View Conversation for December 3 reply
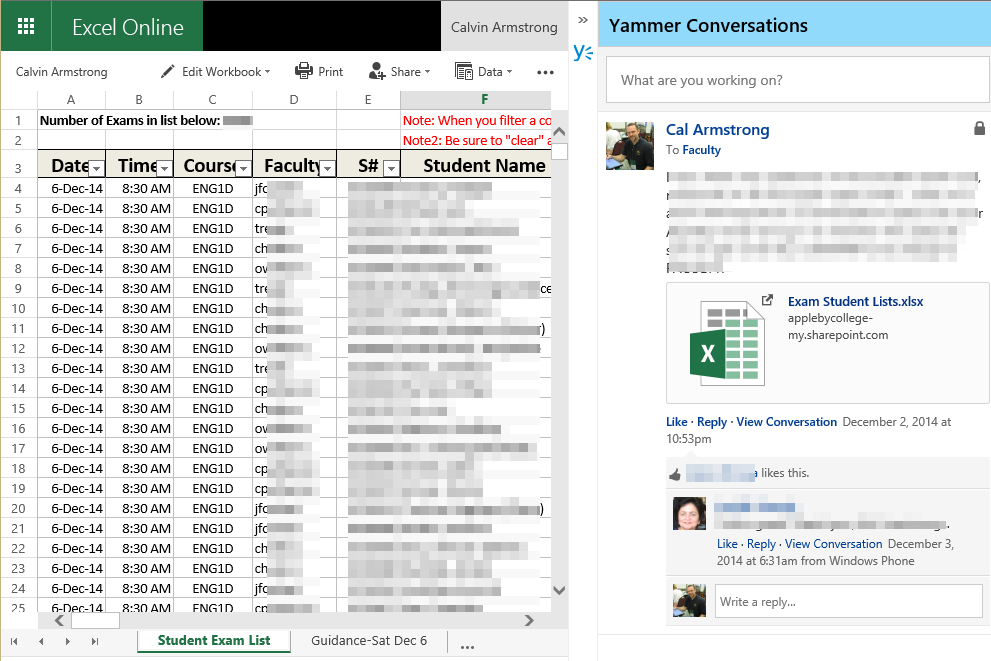Screen dimensions: 991x661 click(x=833, y=543)
